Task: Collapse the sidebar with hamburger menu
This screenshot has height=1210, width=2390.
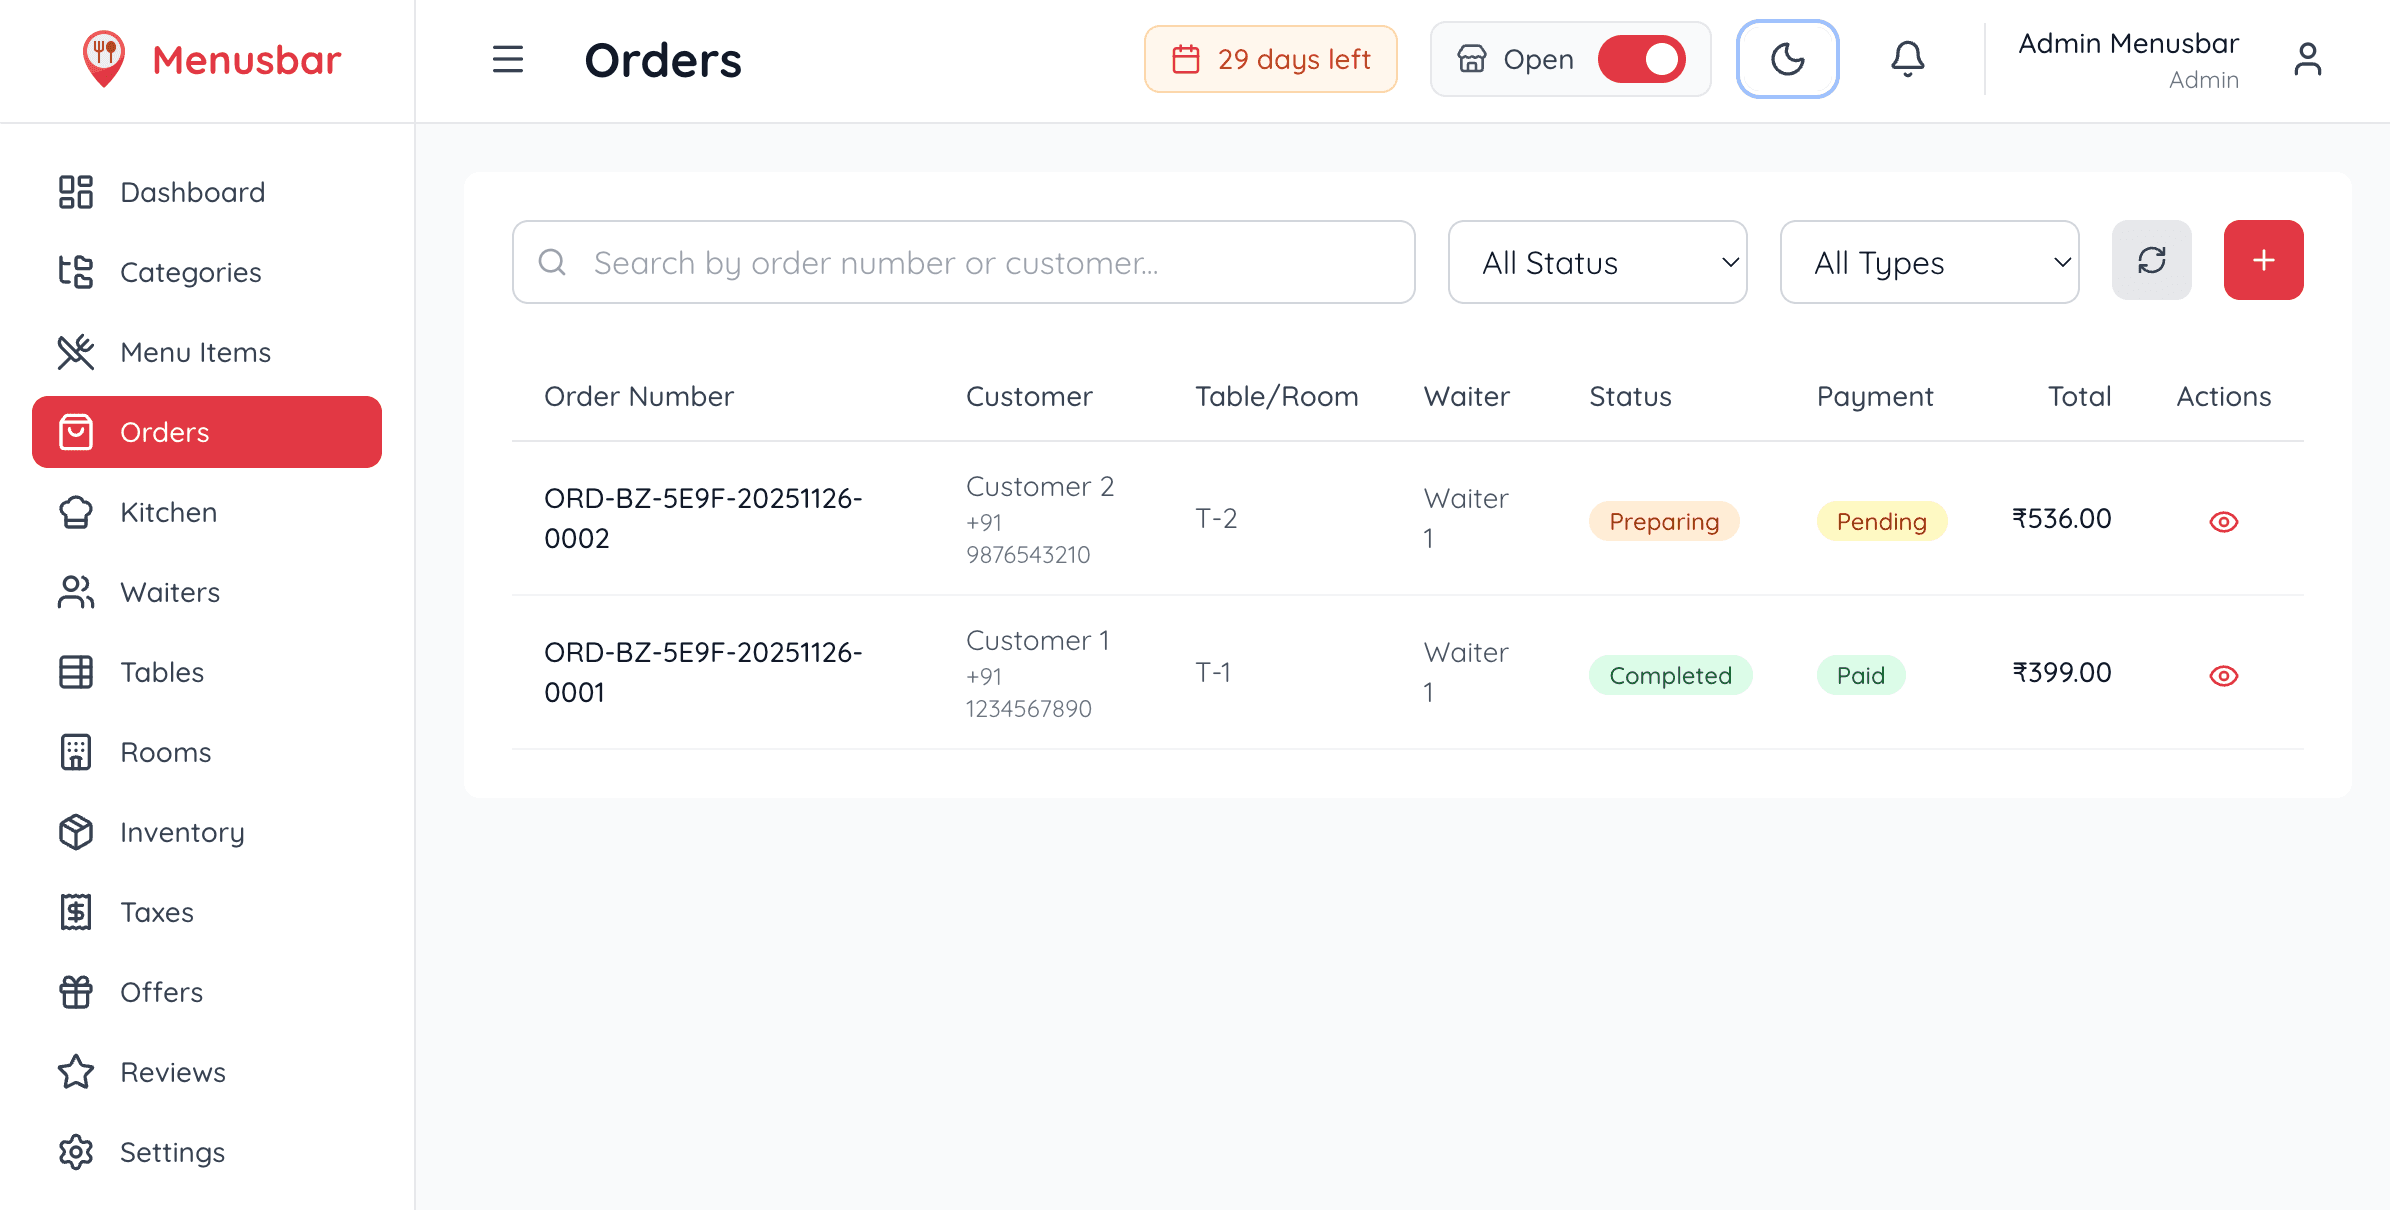Action: coord(508,59)
